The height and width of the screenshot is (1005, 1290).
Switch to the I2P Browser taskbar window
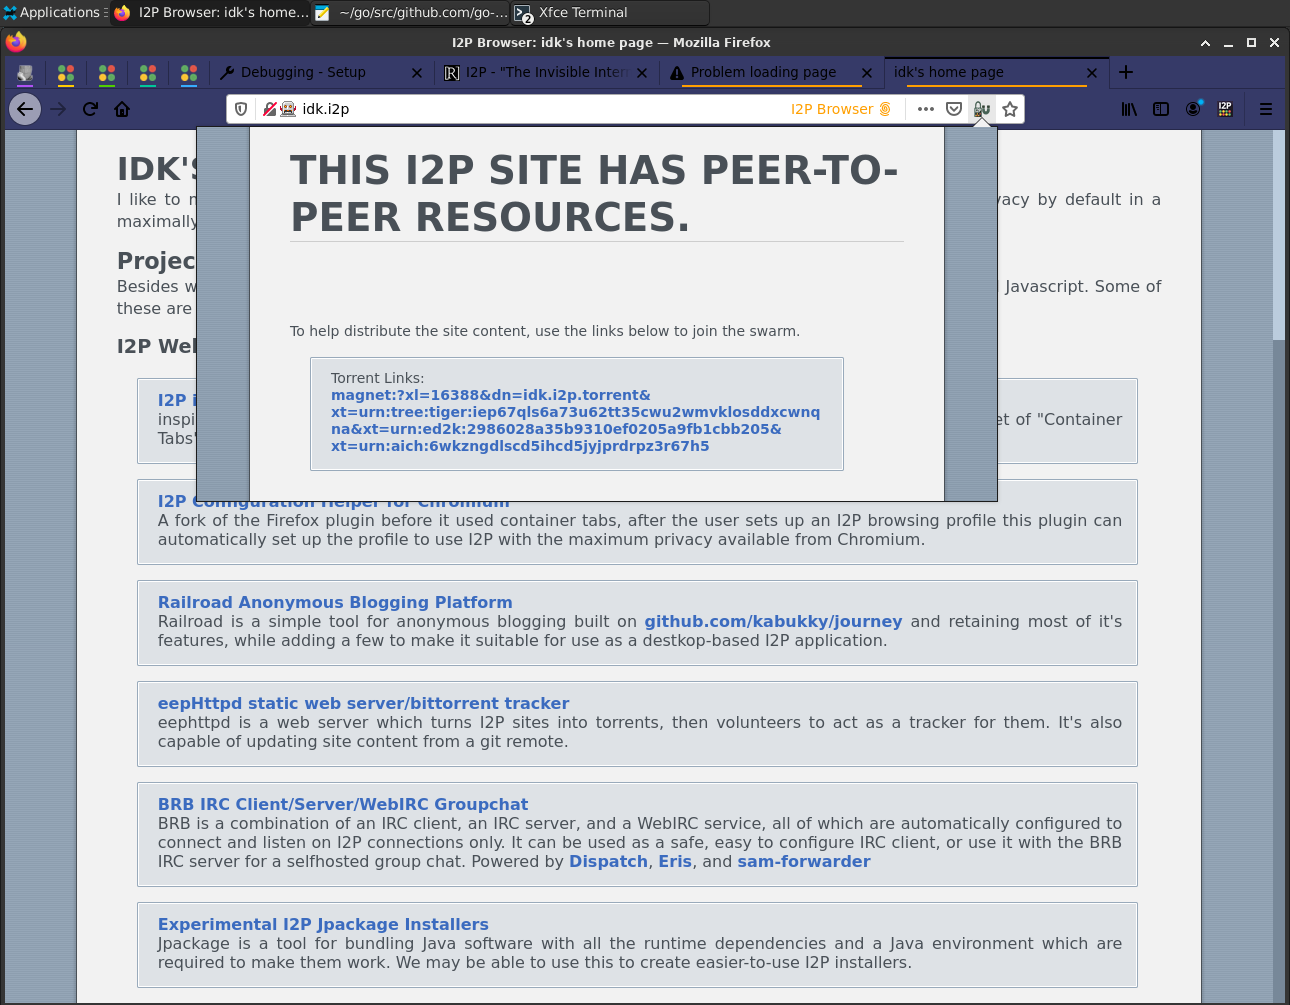coord(211,12)
